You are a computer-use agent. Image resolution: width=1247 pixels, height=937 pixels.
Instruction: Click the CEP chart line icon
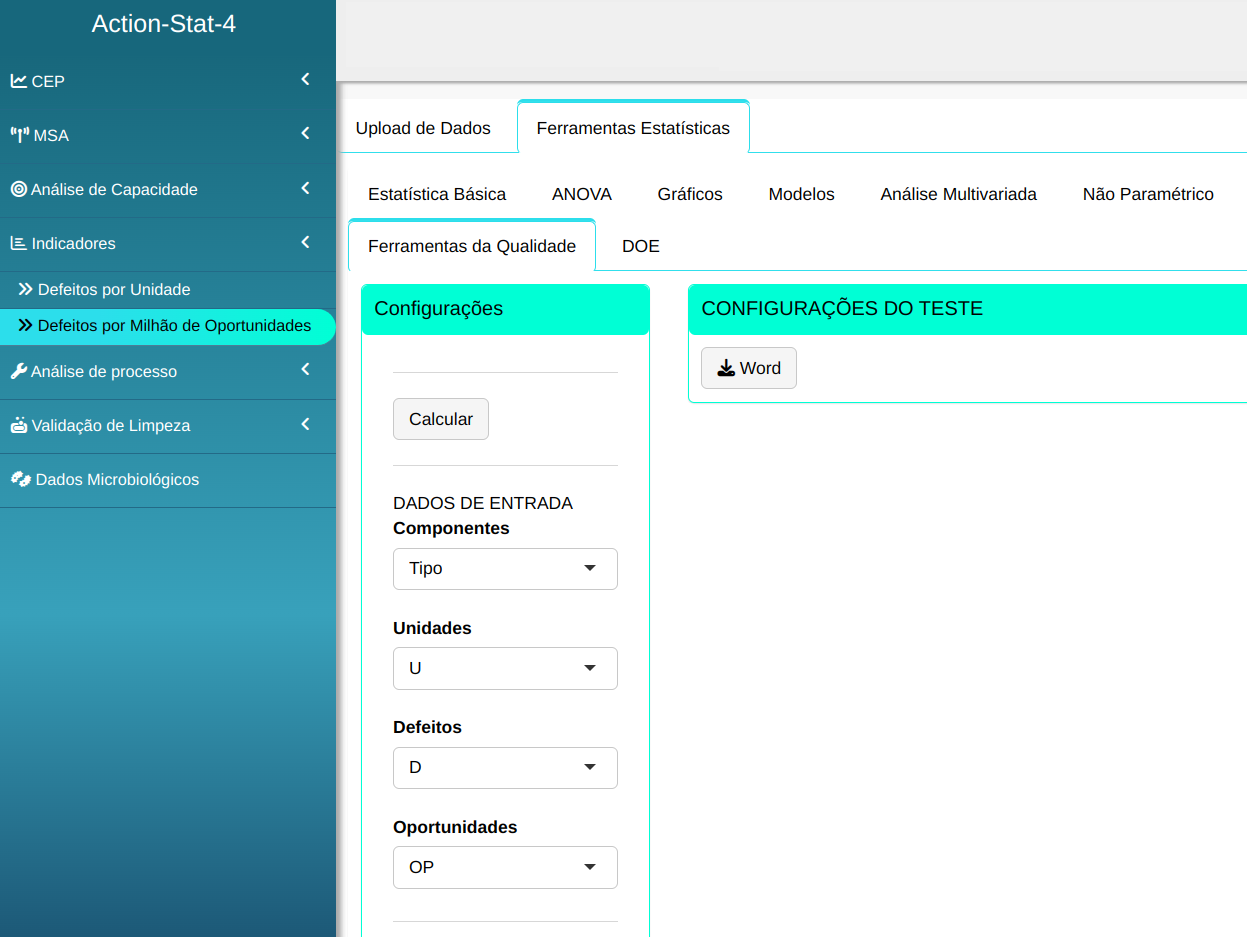(x=19, y=81)
